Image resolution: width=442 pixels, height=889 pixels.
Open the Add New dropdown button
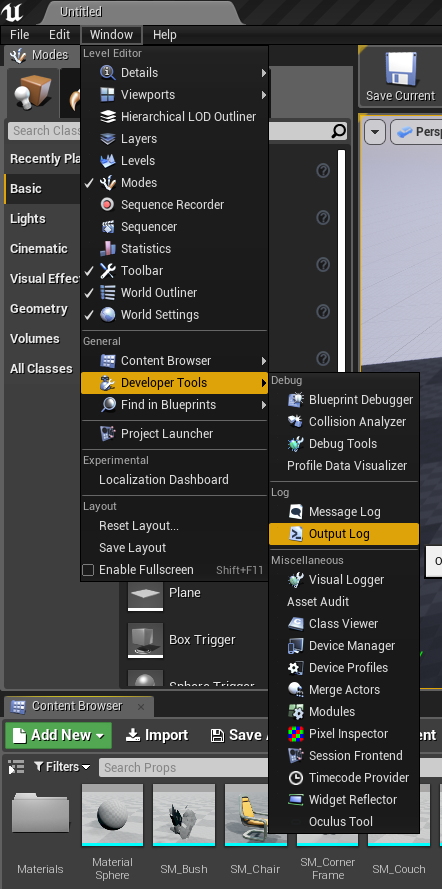tap(58, 735)
